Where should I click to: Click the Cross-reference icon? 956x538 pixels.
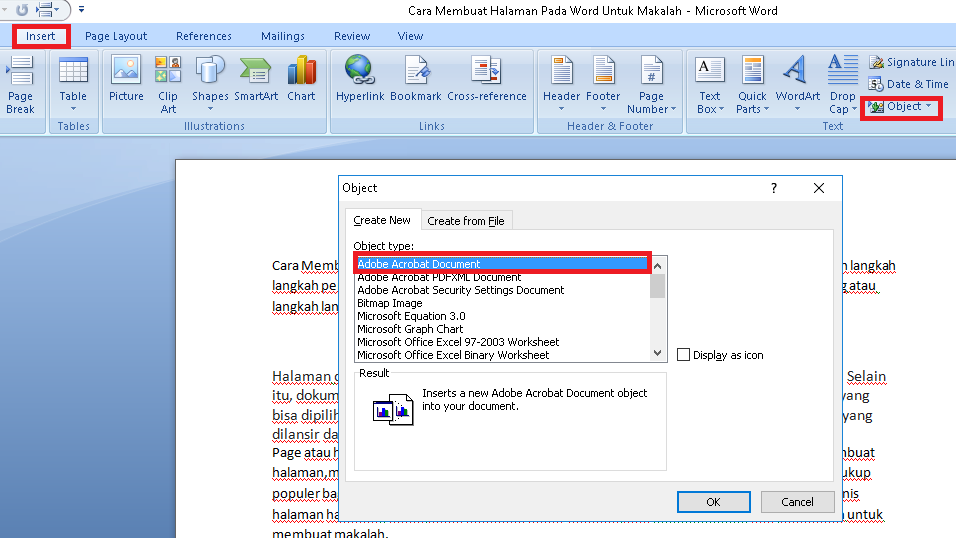coord(487,80)
